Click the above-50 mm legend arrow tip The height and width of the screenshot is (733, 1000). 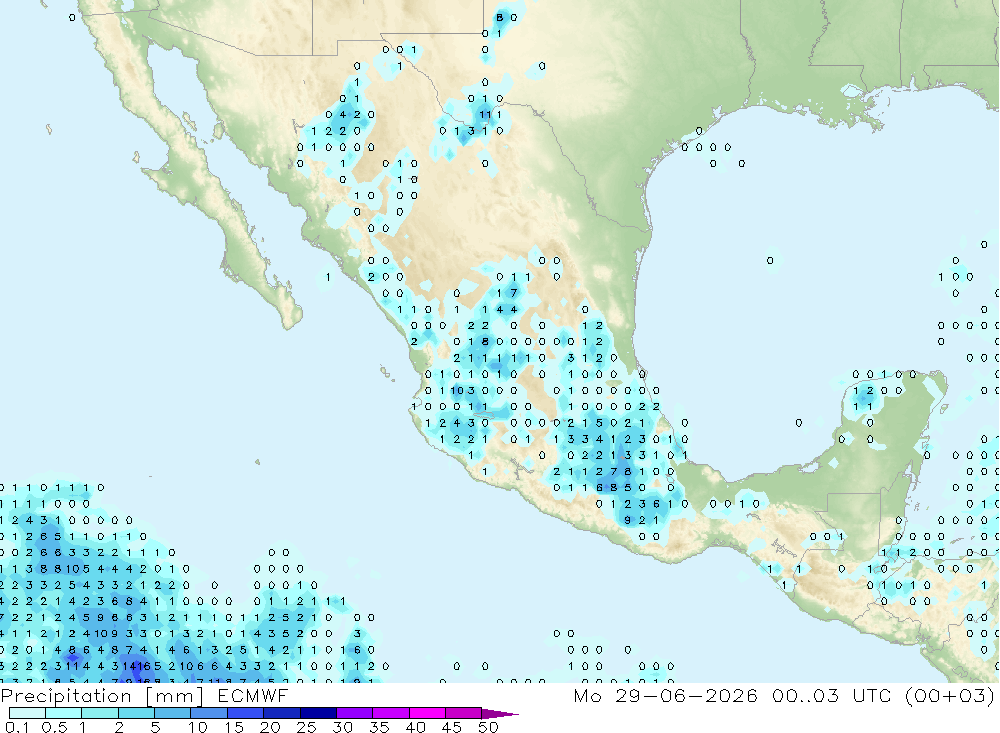500,713
